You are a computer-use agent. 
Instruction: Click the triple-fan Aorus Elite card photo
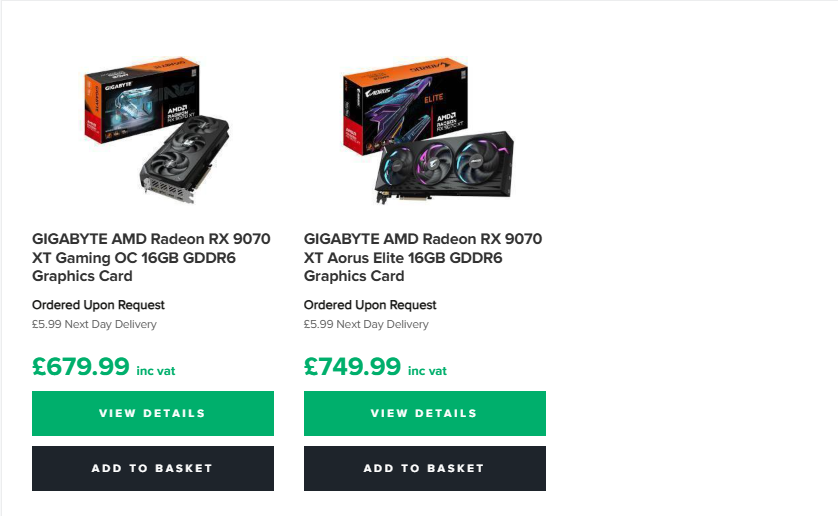(445, 165)
